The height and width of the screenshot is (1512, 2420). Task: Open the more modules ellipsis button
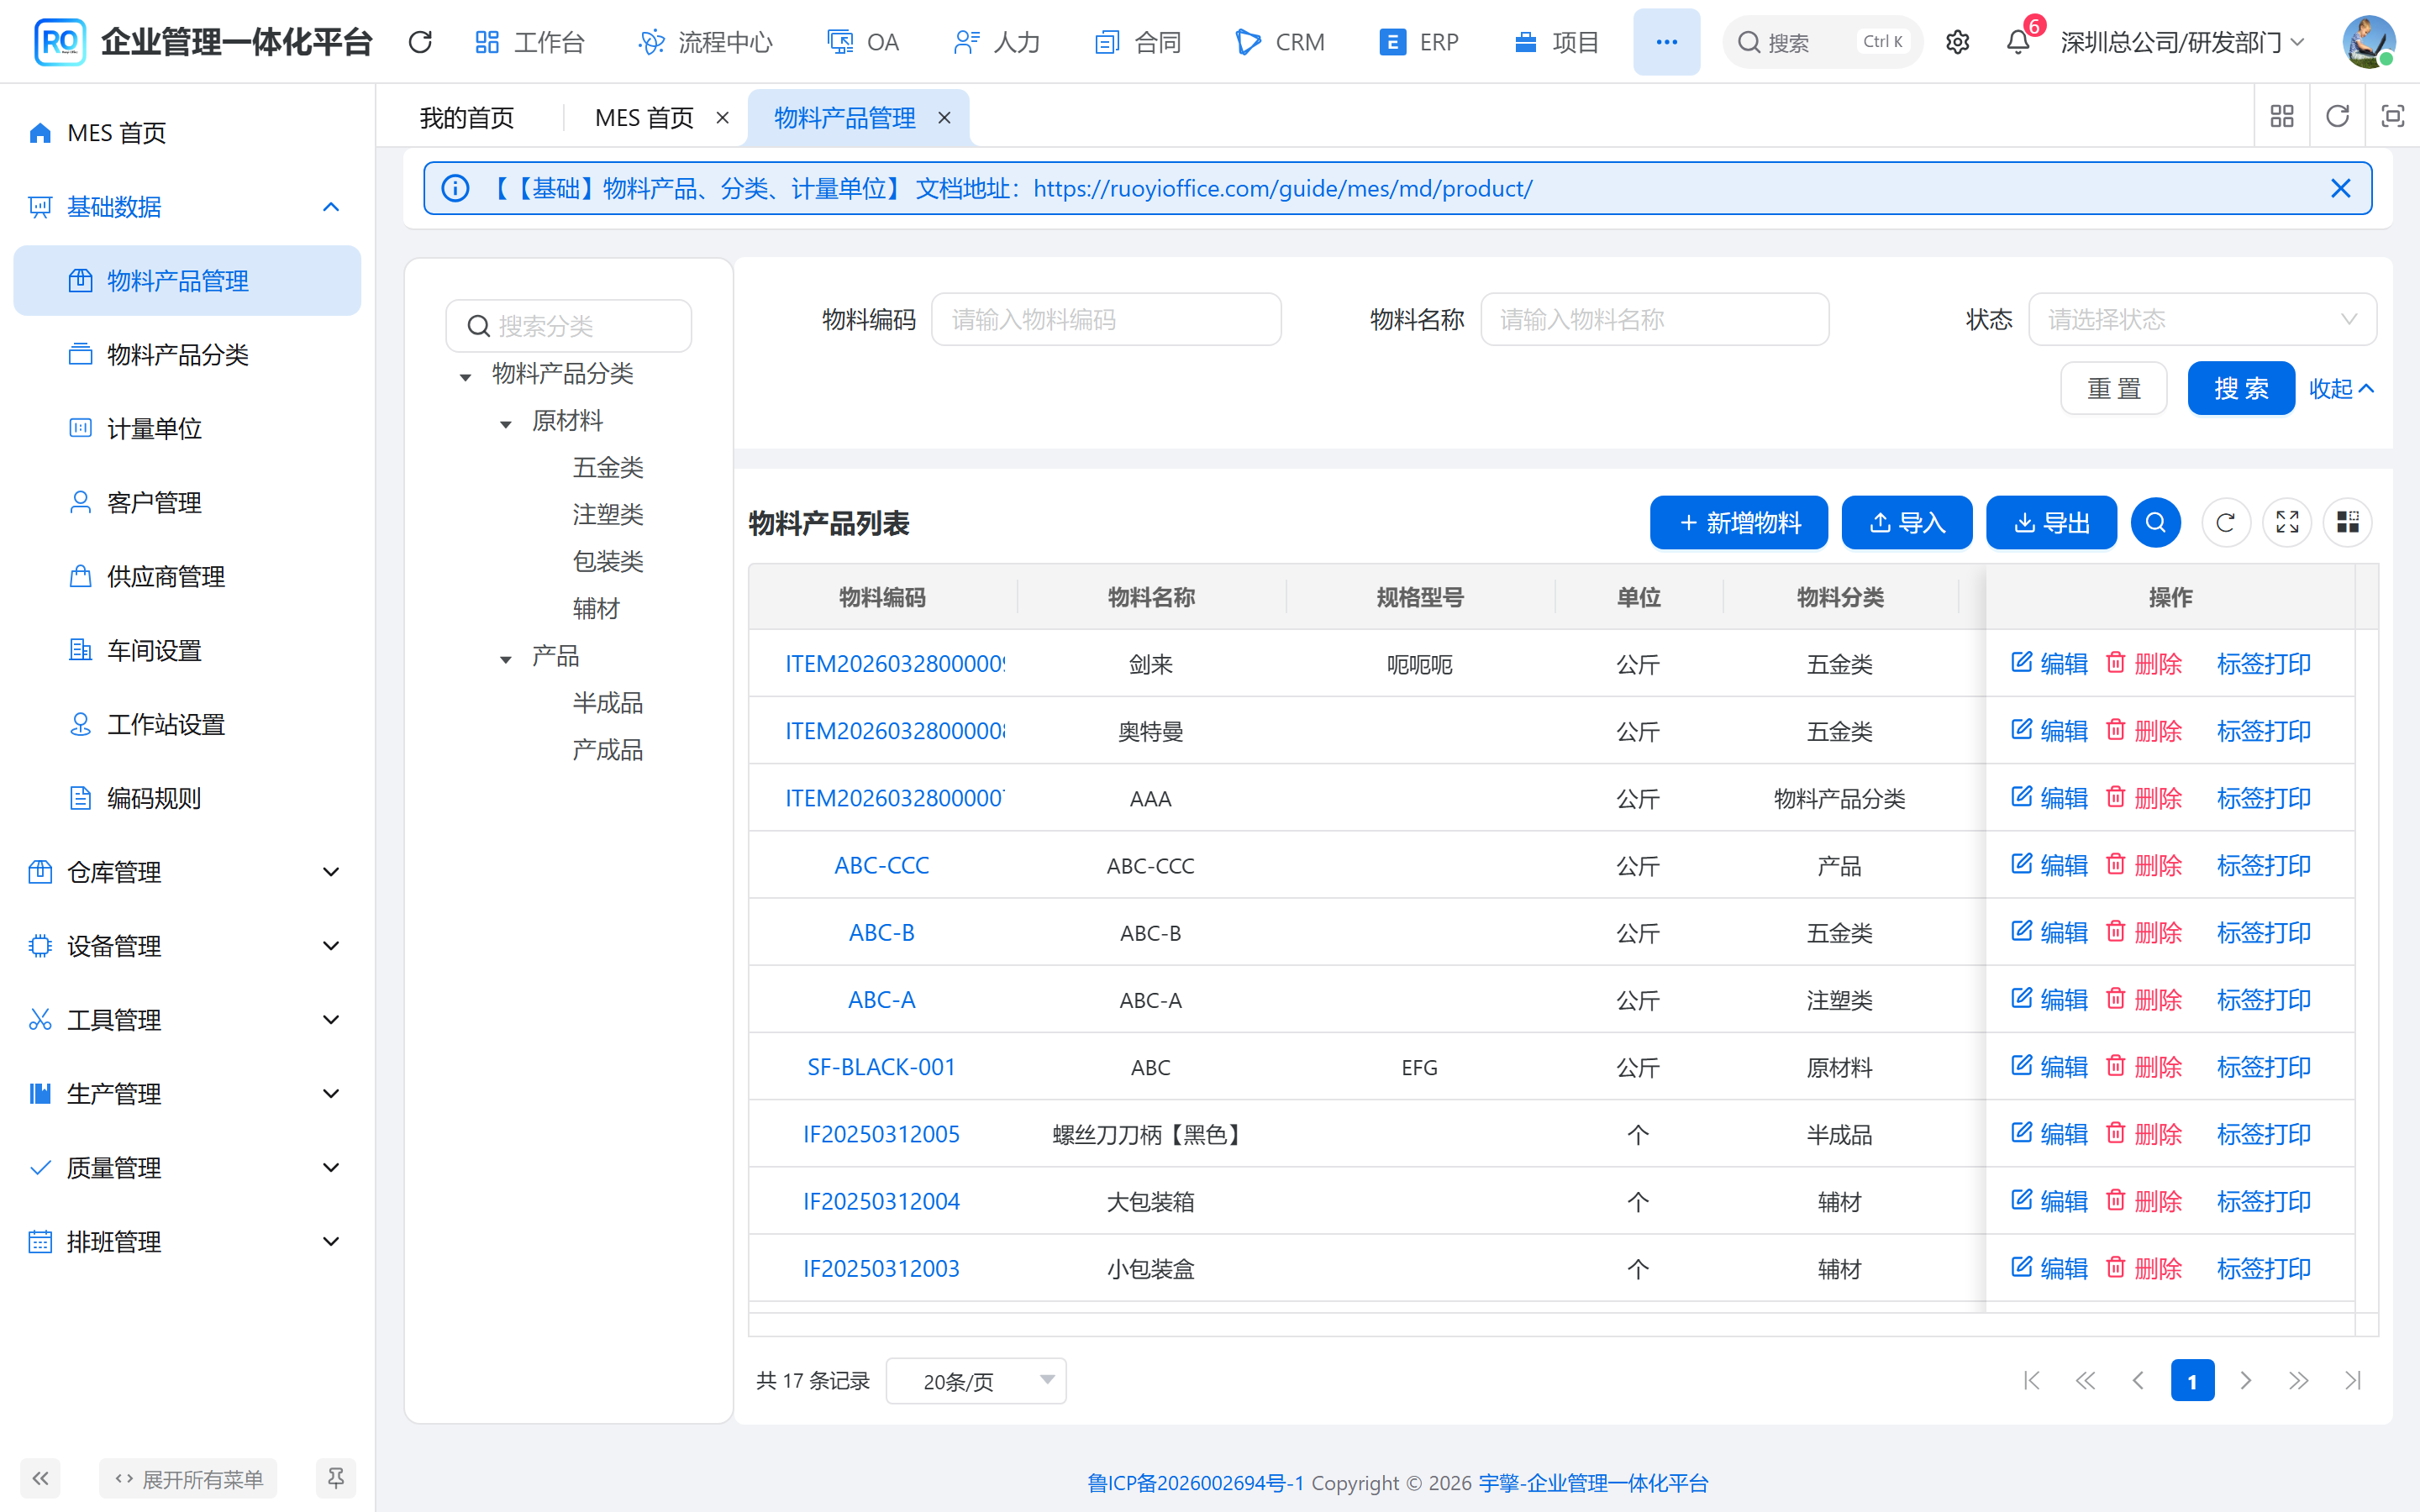pyautogui.click(x=1666, y=42)
